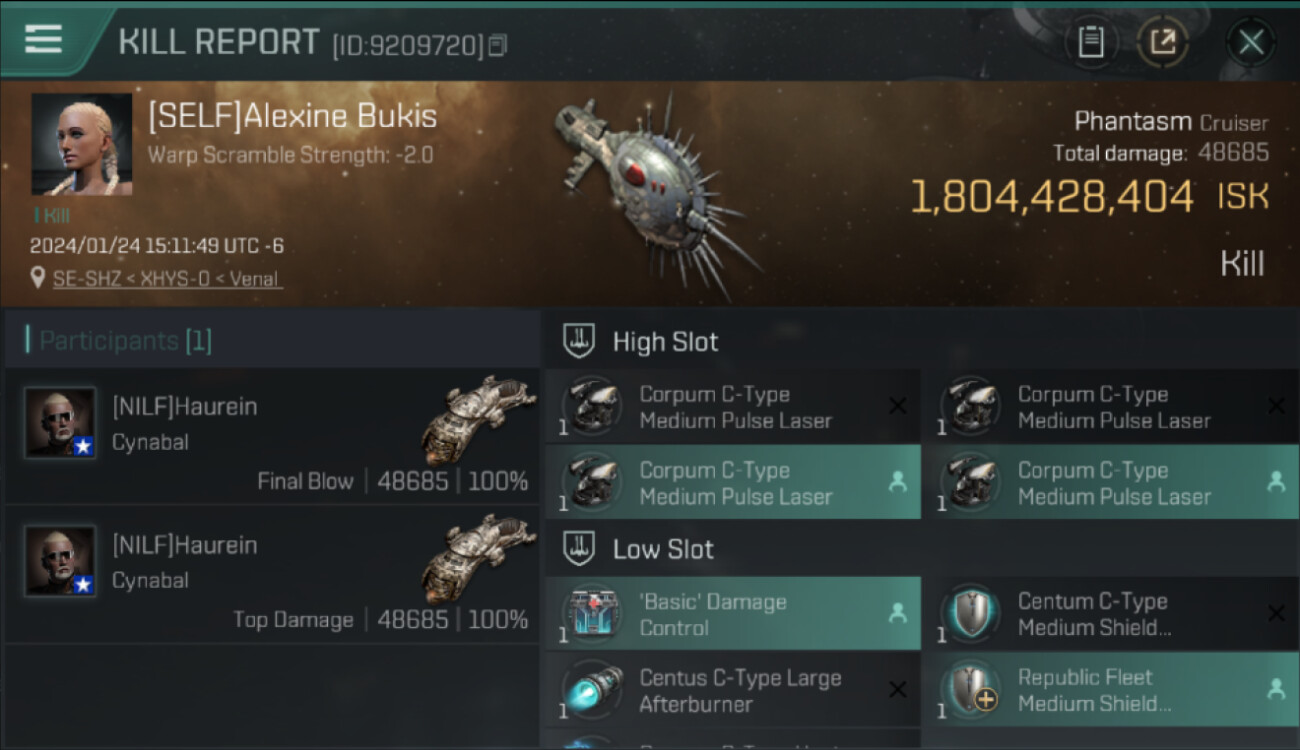View Alexine Bukis pilot portrait
The height and width of the screenshot is (750, 1300).
[x=81, y=145]
